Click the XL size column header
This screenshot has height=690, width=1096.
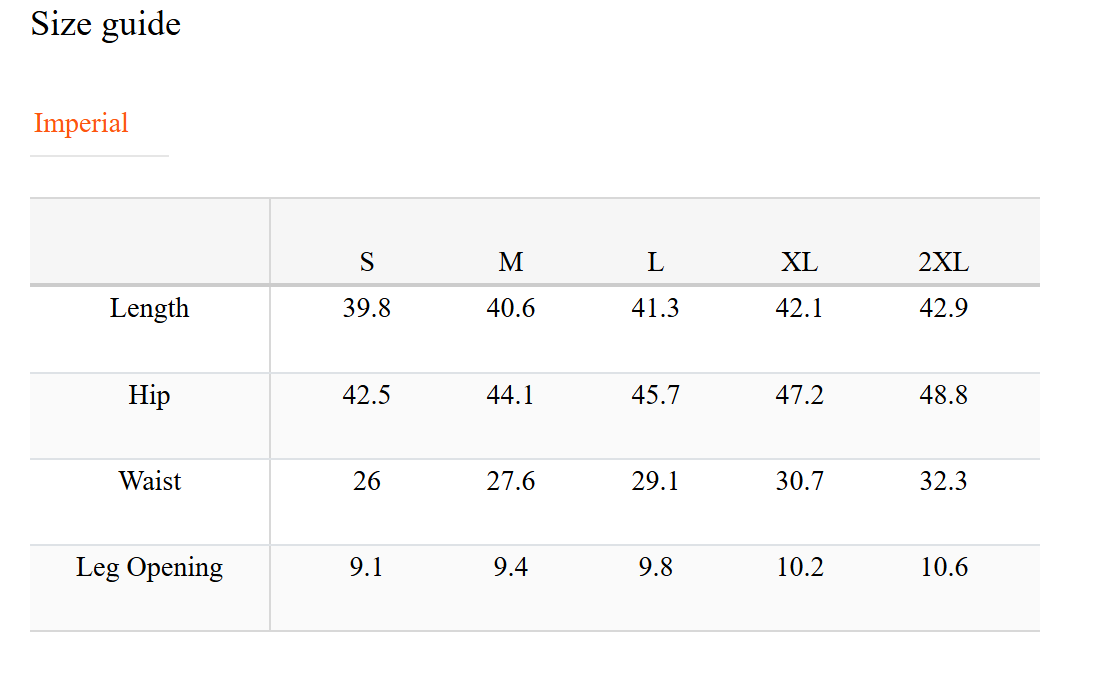pyautogui.click(x=799, y=262)
